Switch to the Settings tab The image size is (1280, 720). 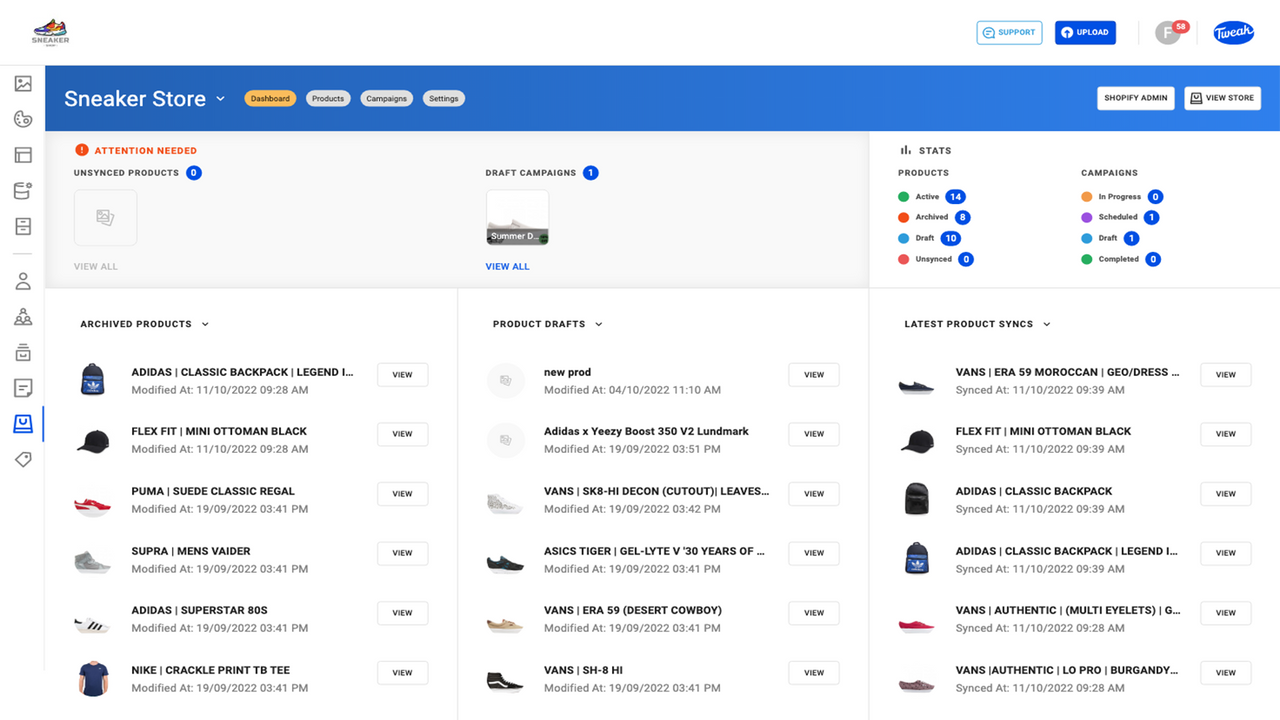tap(444, 98)
